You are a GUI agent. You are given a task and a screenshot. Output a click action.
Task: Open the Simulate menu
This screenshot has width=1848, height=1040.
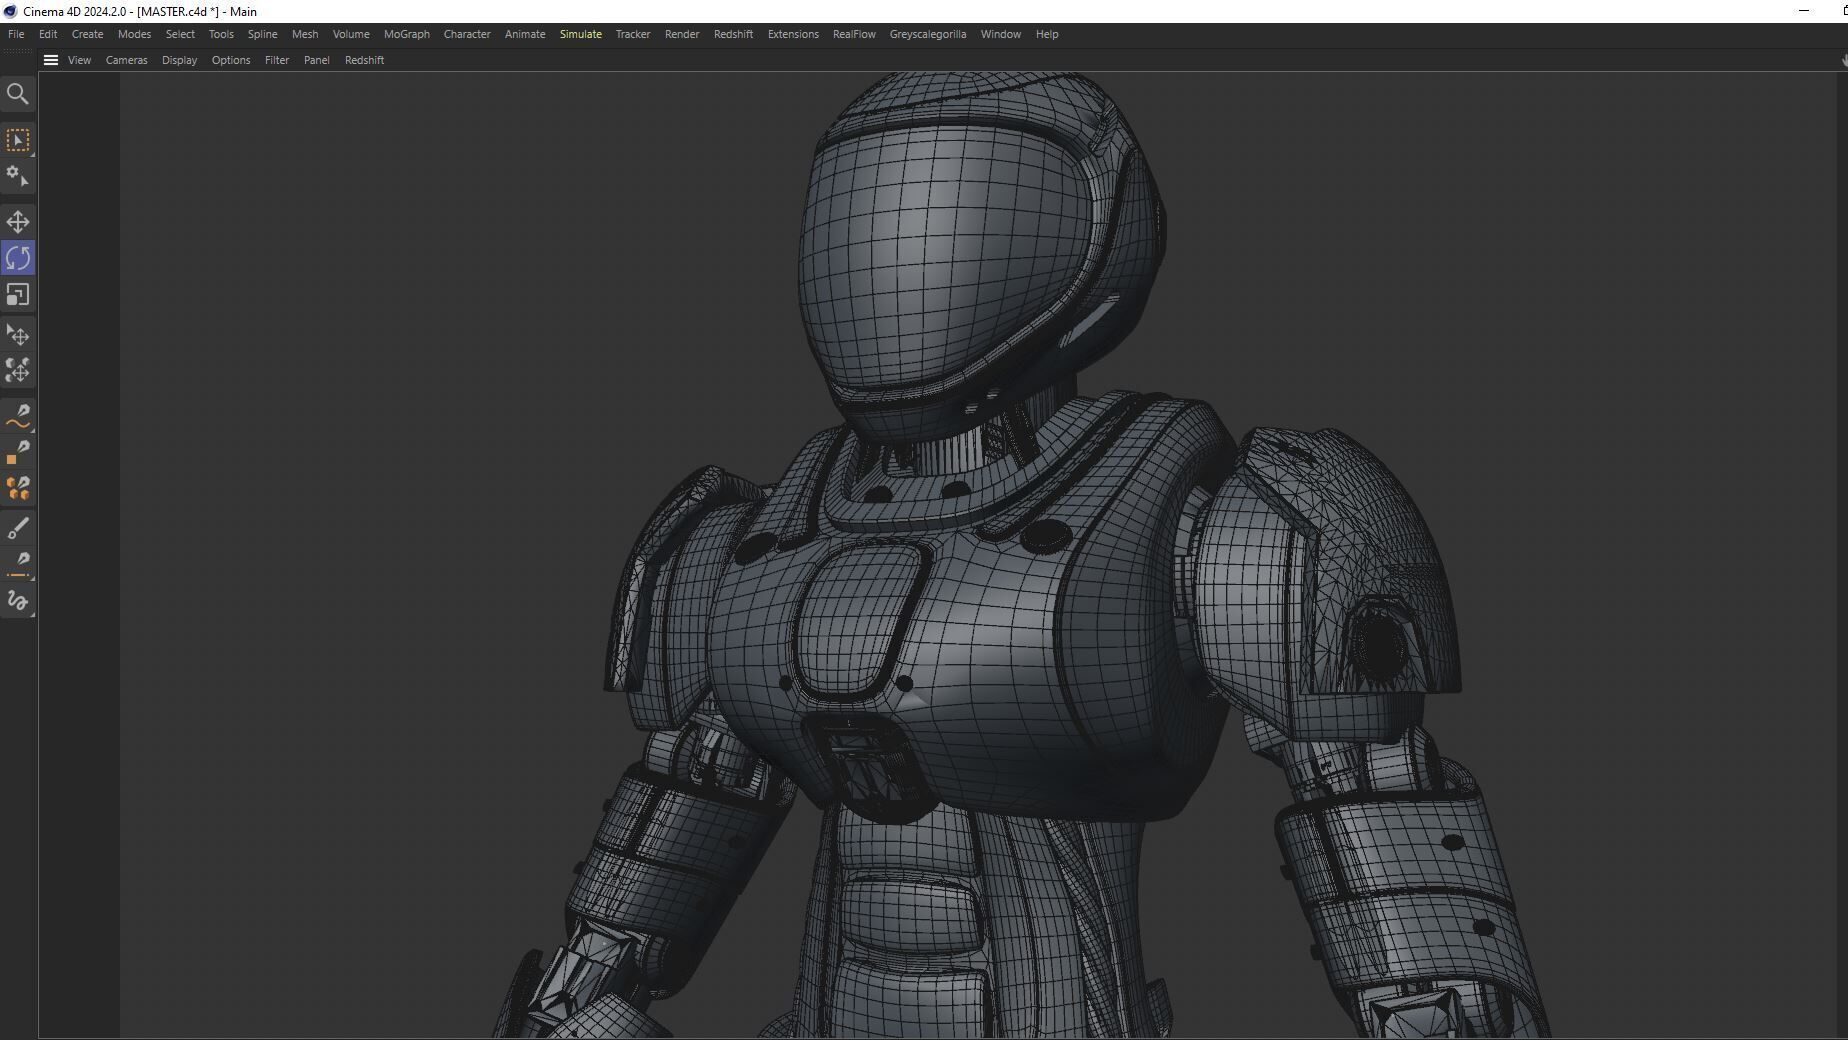tap(581, 34)
